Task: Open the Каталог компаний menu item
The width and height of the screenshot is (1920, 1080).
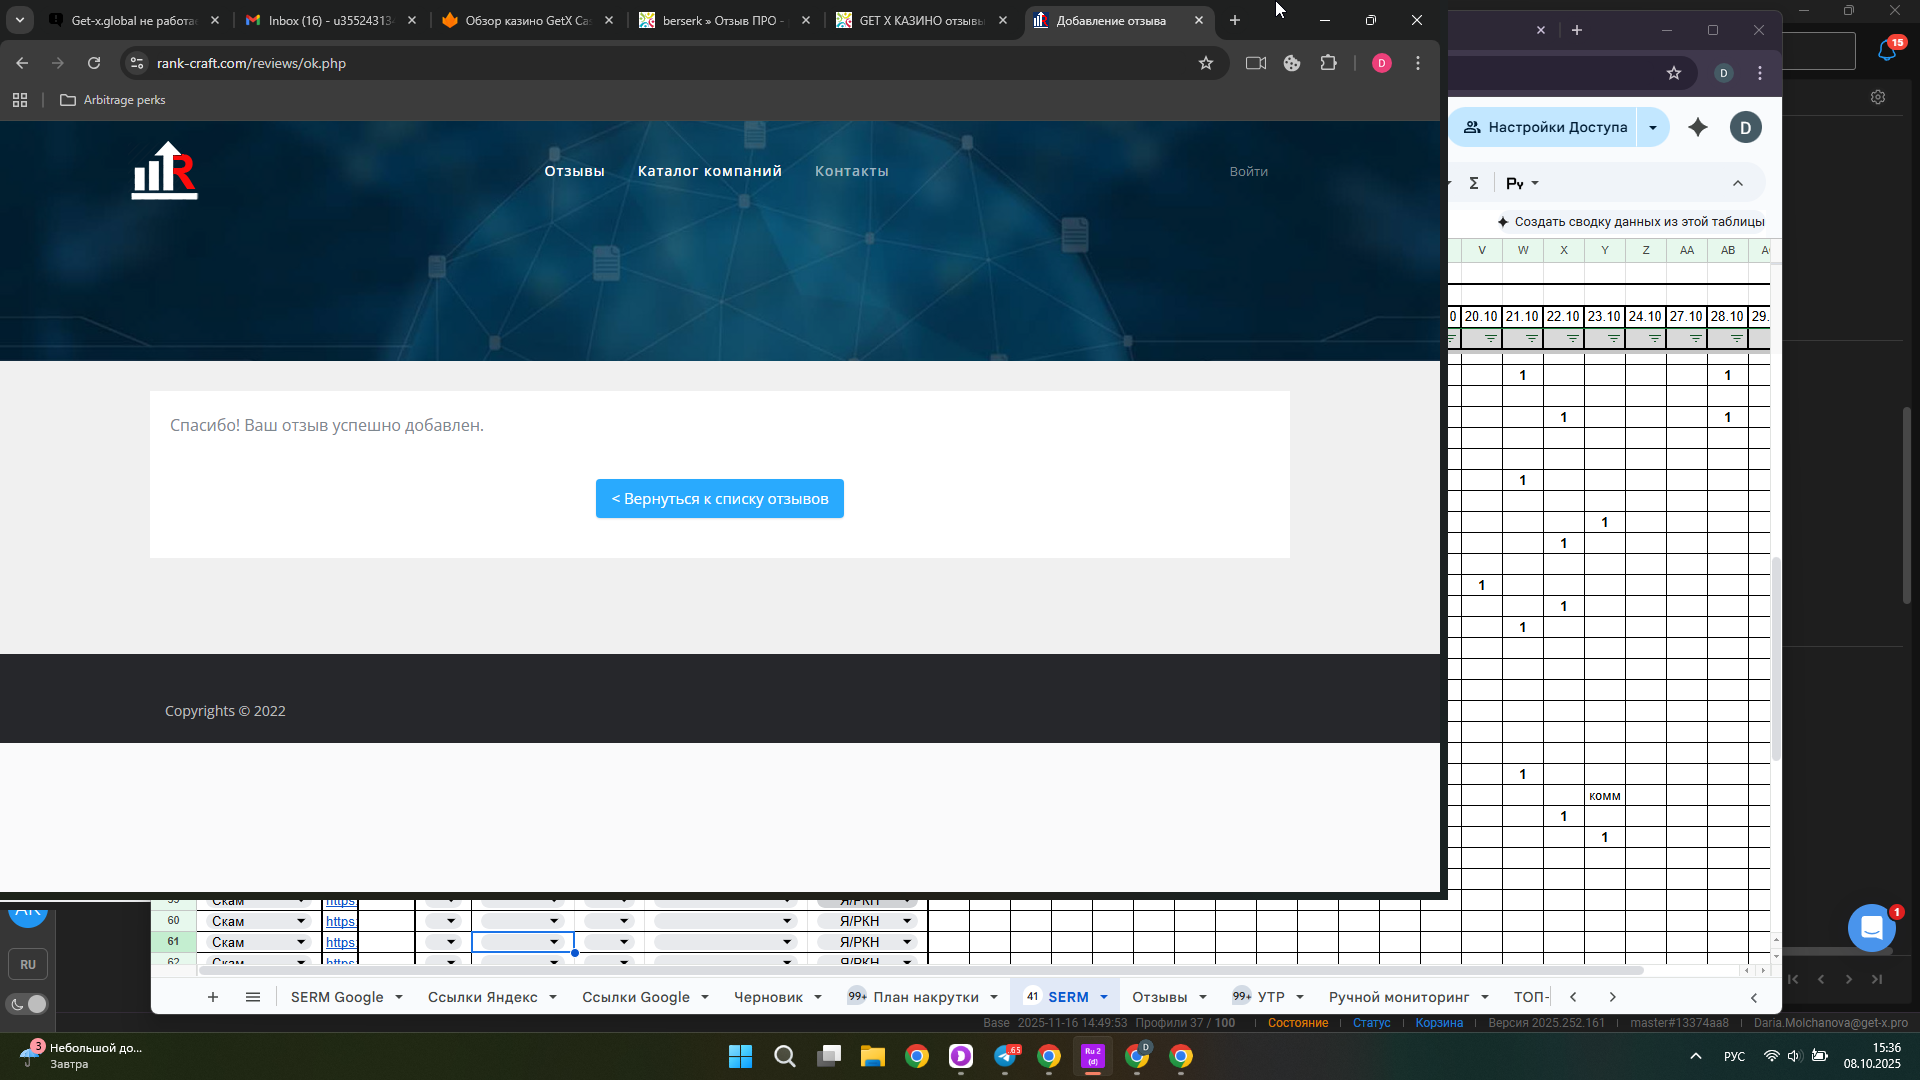Action: coord(709,171)
